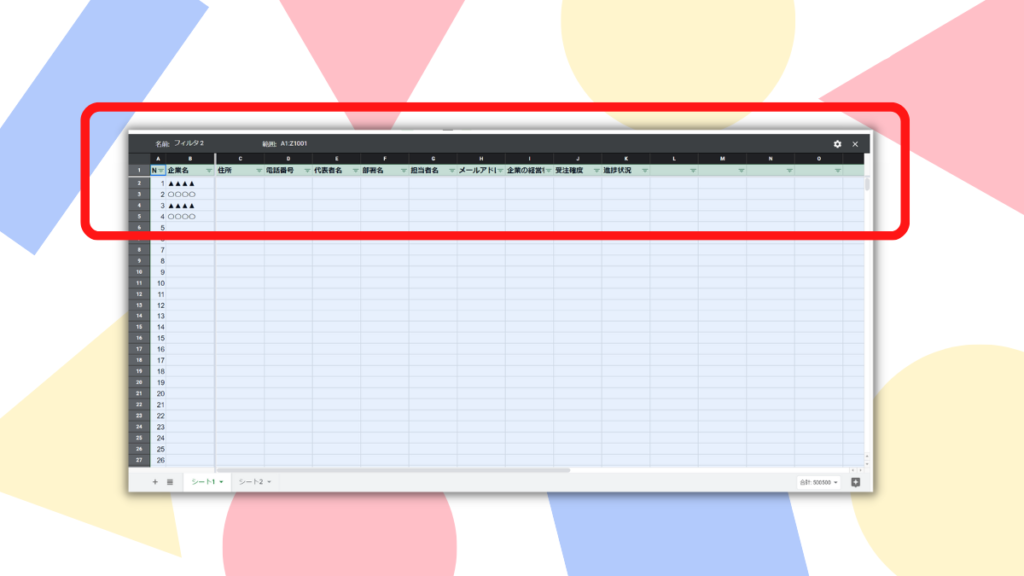Expand filter dropdown for 部署名 column
The image size is (1024, 576).
pyautogui.click(x=403, y=171)
